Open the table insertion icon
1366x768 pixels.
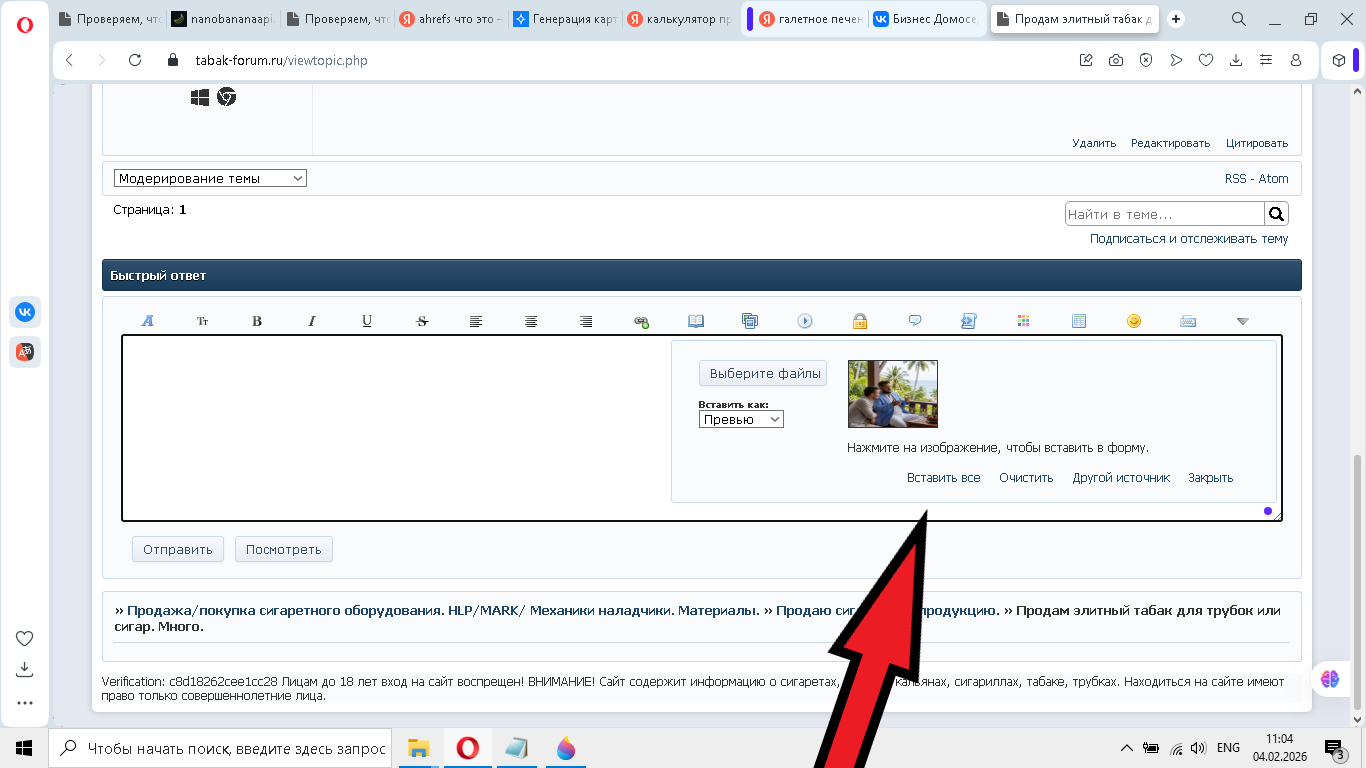pyautogui.click(x=1078, y=320)
